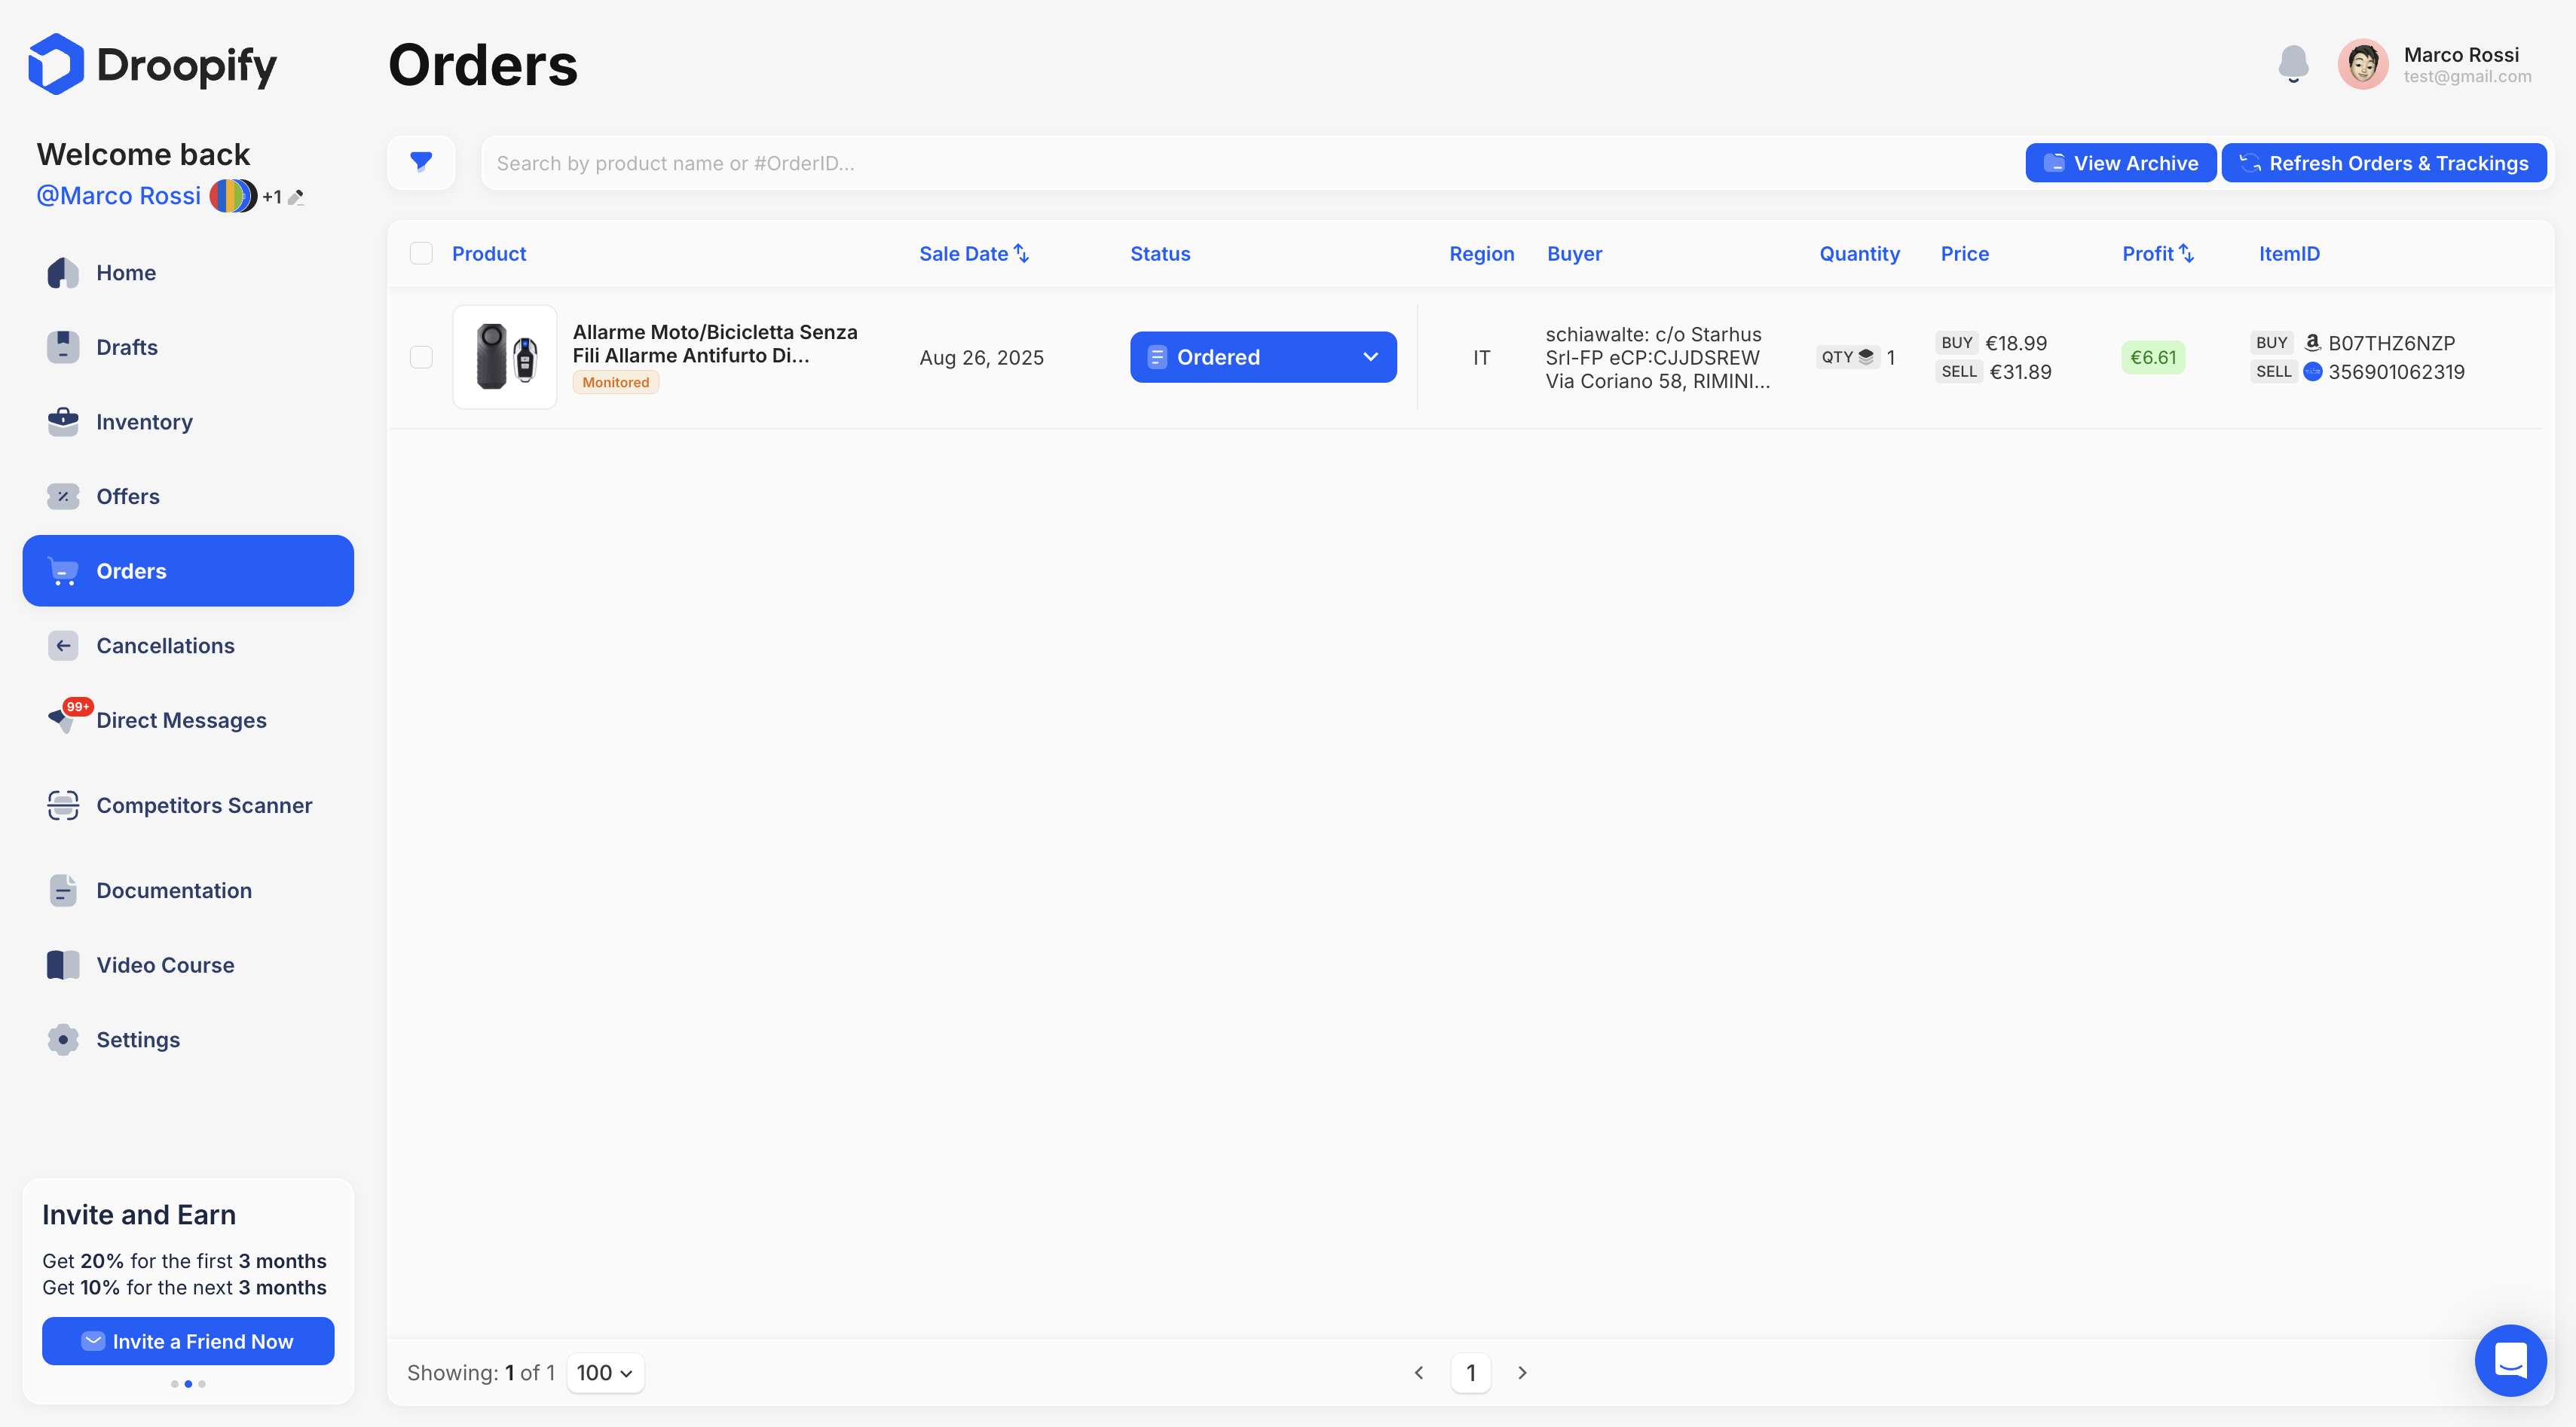Go to next page arrow
The image size is (2576, 1427).
pos(1522,1373)
